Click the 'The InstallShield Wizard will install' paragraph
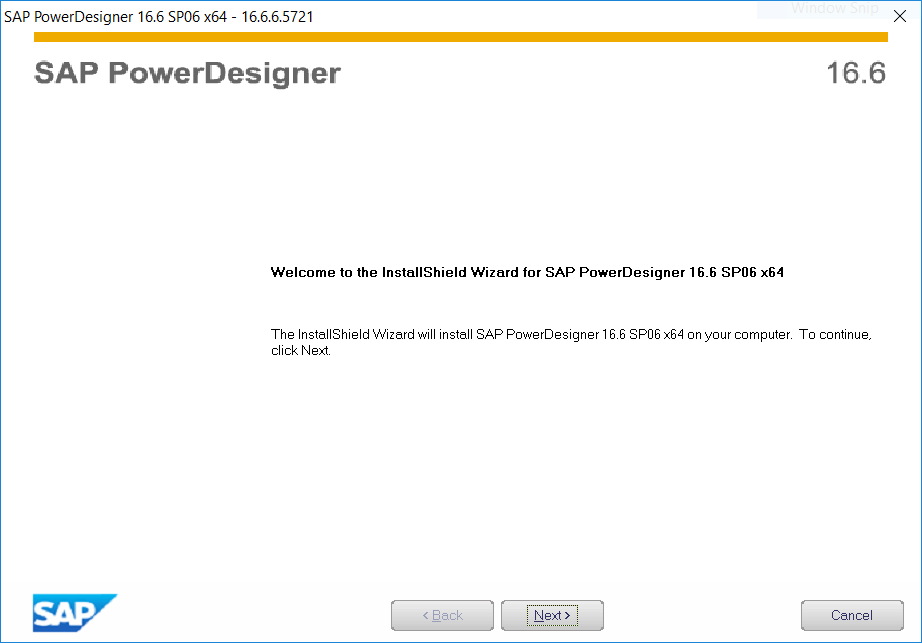The width and height of the screenshot is (922, 643). (x=571, y=342)
